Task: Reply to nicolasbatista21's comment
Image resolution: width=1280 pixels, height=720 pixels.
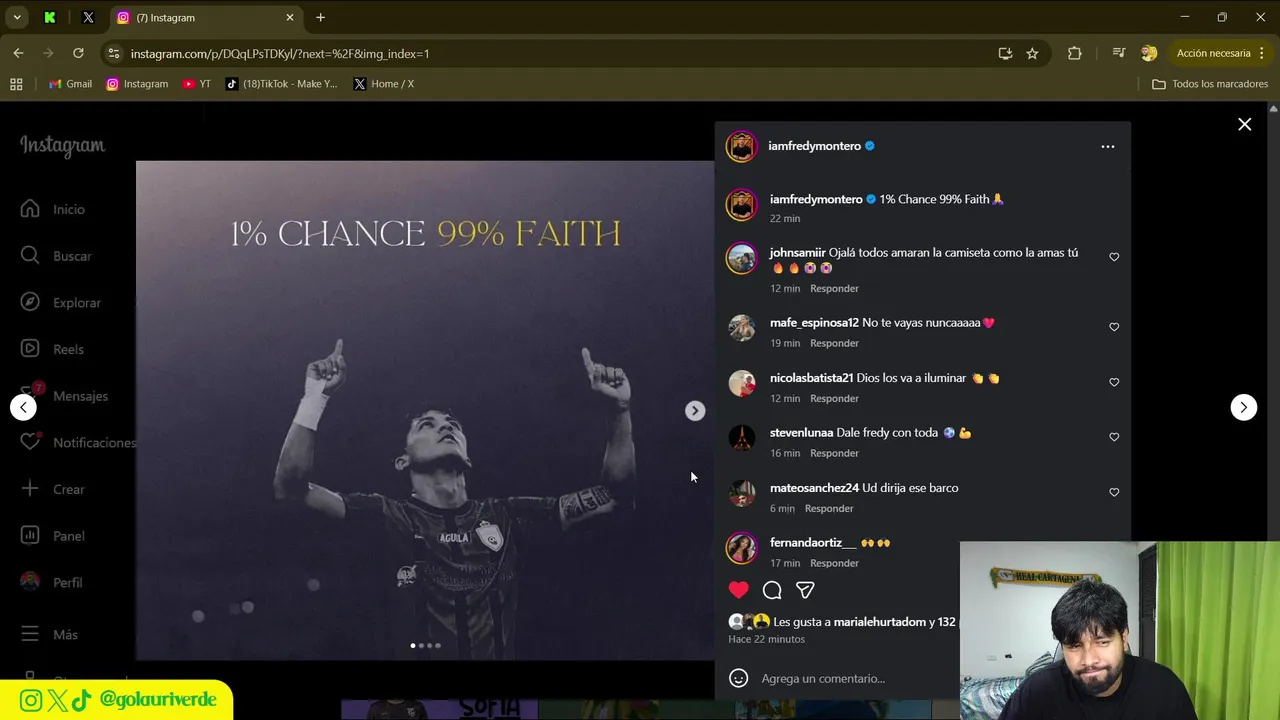Action: click(834, 398)
